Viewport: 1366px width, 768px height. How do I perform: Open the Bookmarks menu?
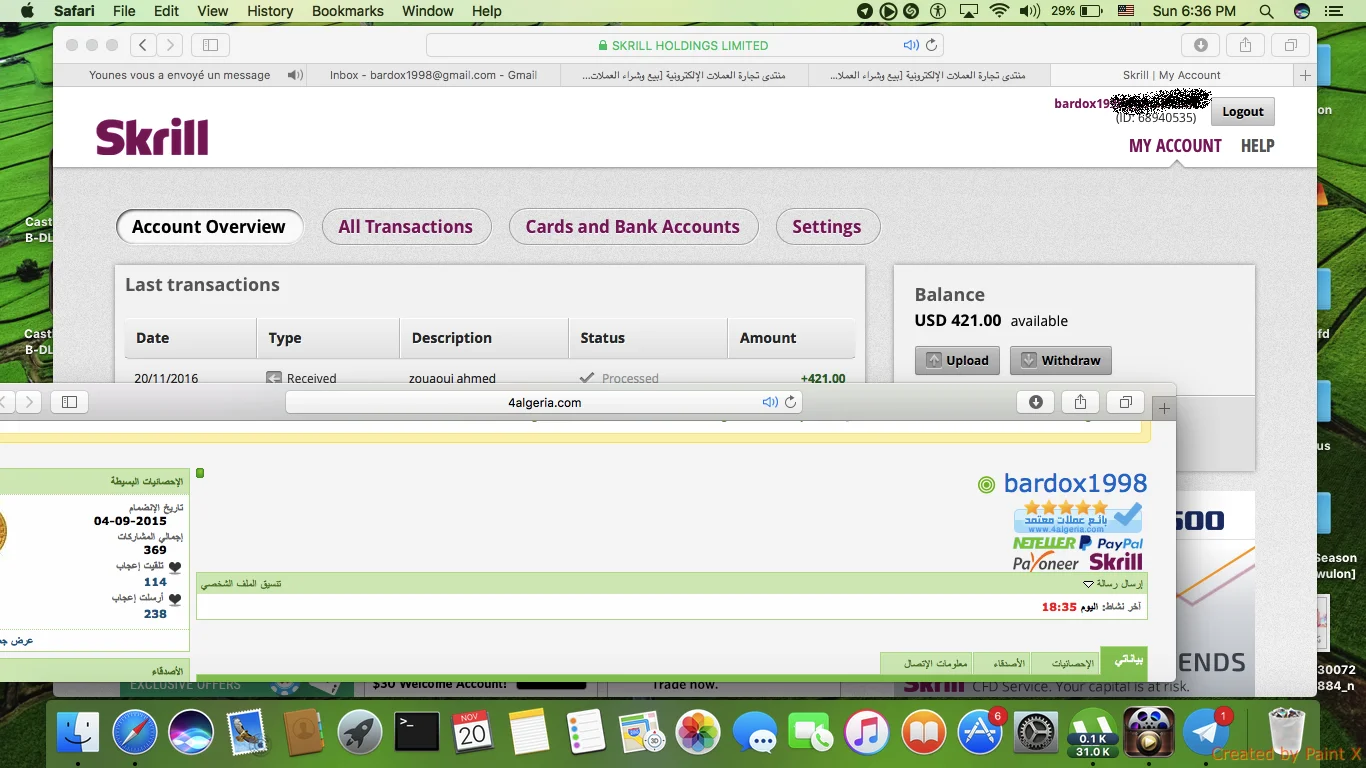347,11
